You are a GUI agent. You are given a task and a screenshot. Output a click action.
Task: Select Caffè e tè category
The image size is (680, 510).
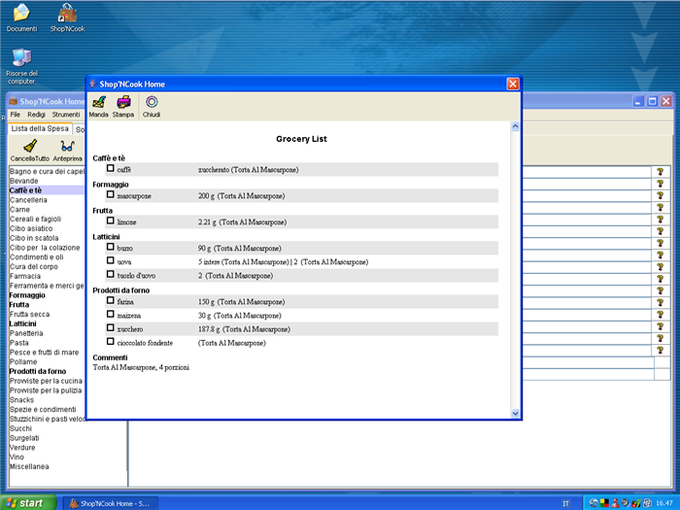pyautogui.click(x=26, y=190)
